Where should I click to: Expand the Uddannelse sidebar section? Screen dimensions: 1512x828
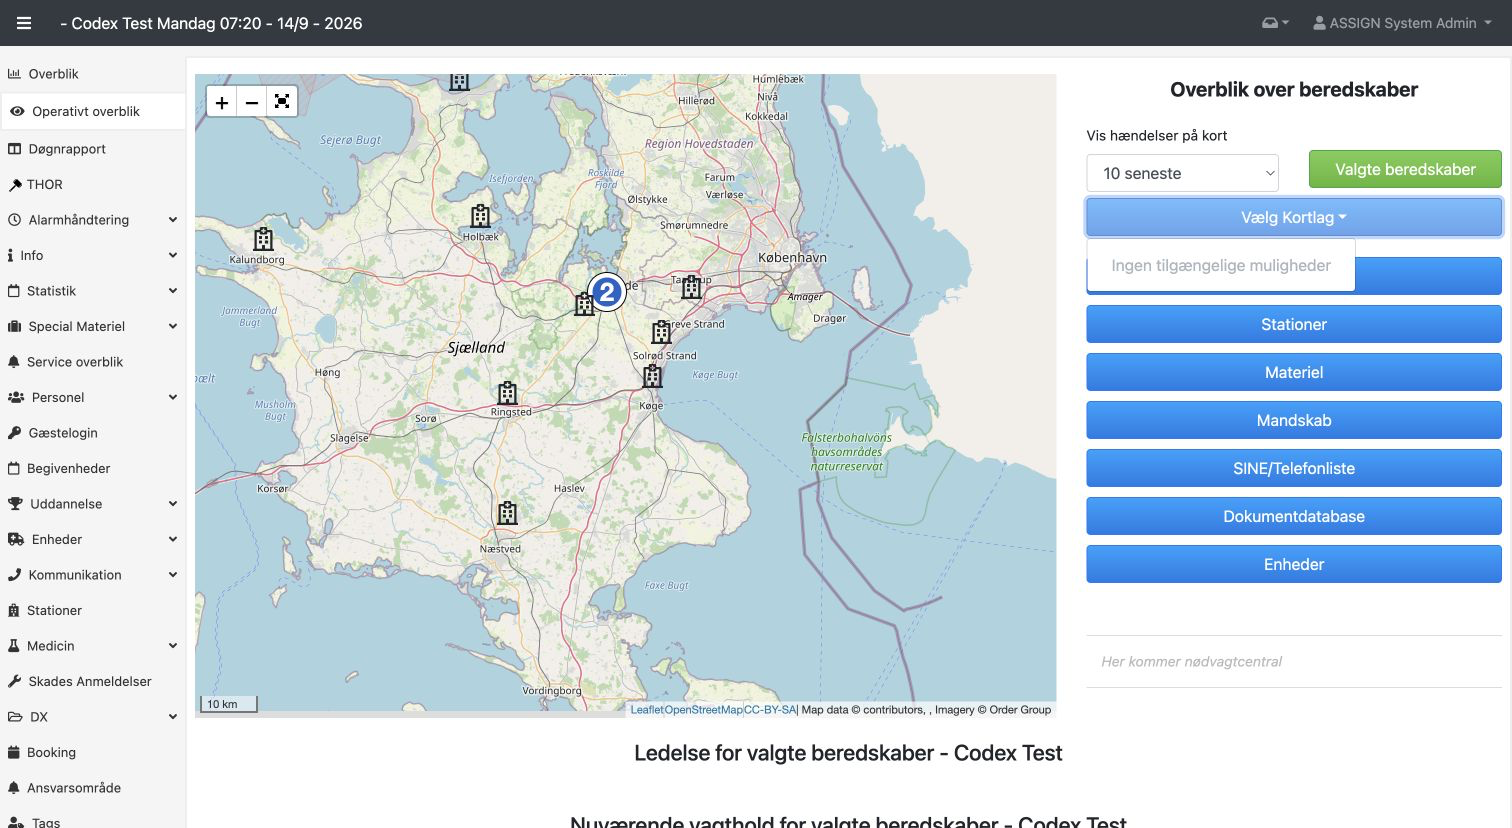(x=93, y=504)
